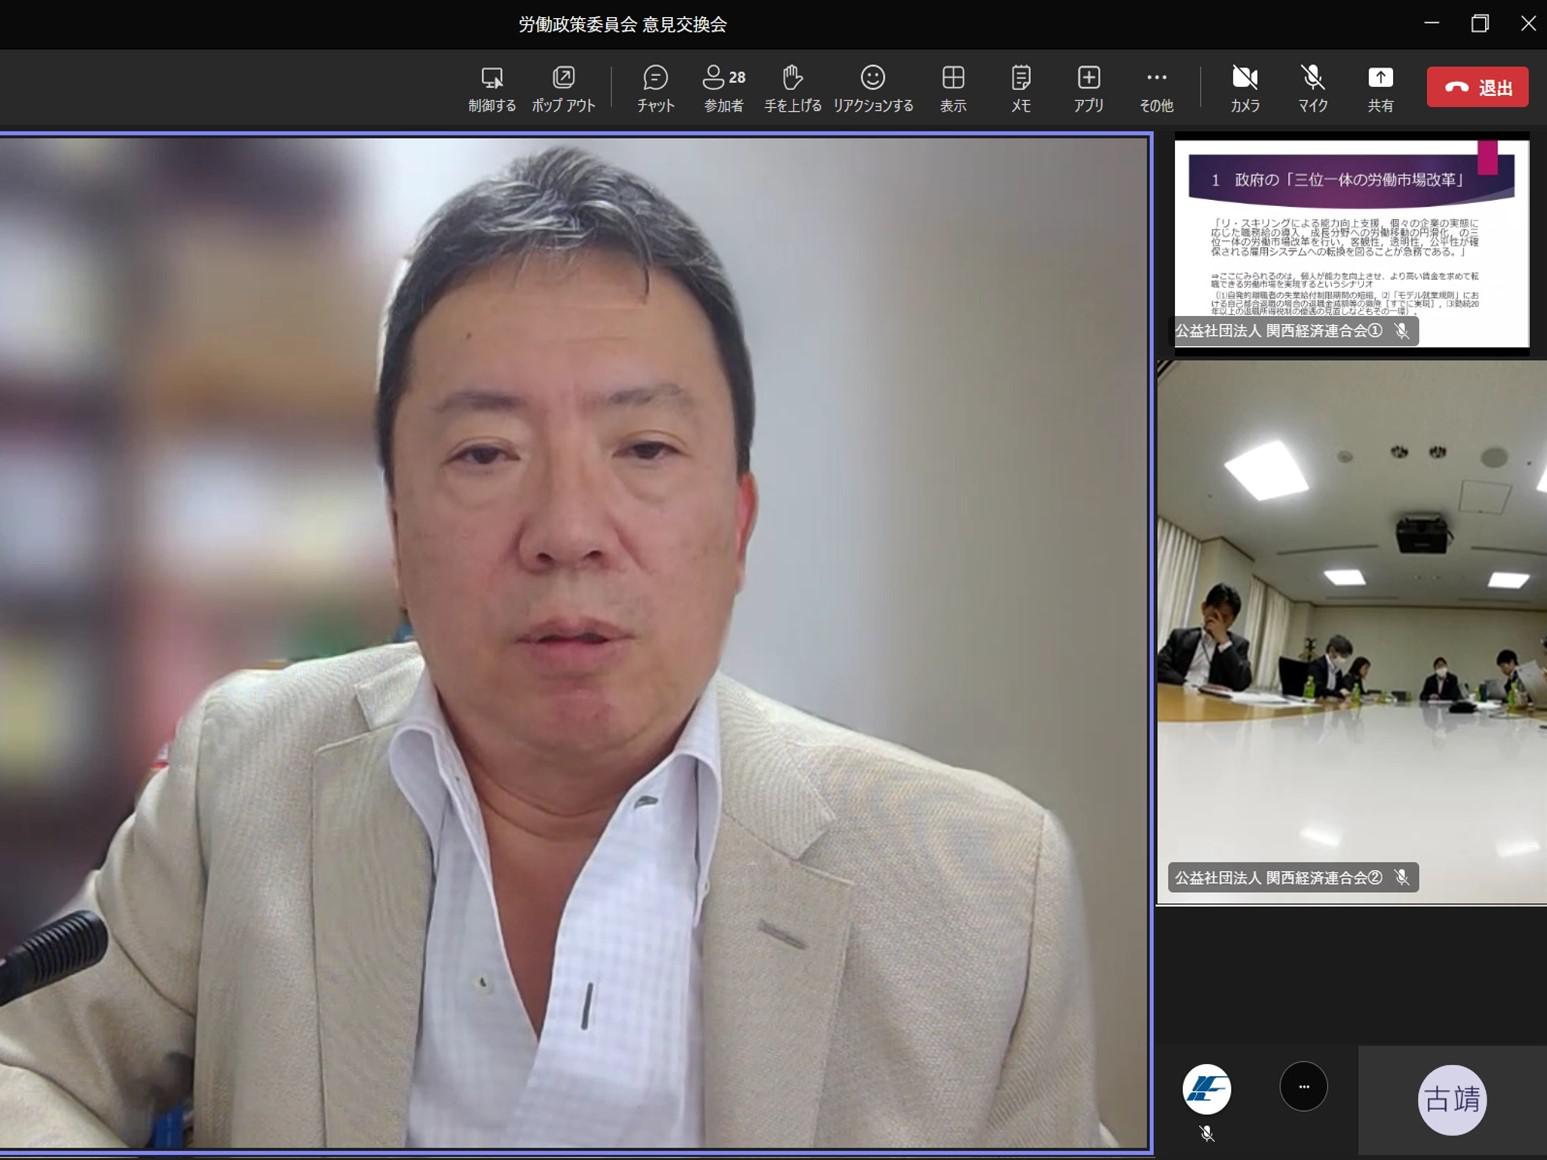The image size is (1547, 1160).
Task: Click the main speaker video
Action: coord(575,642)
